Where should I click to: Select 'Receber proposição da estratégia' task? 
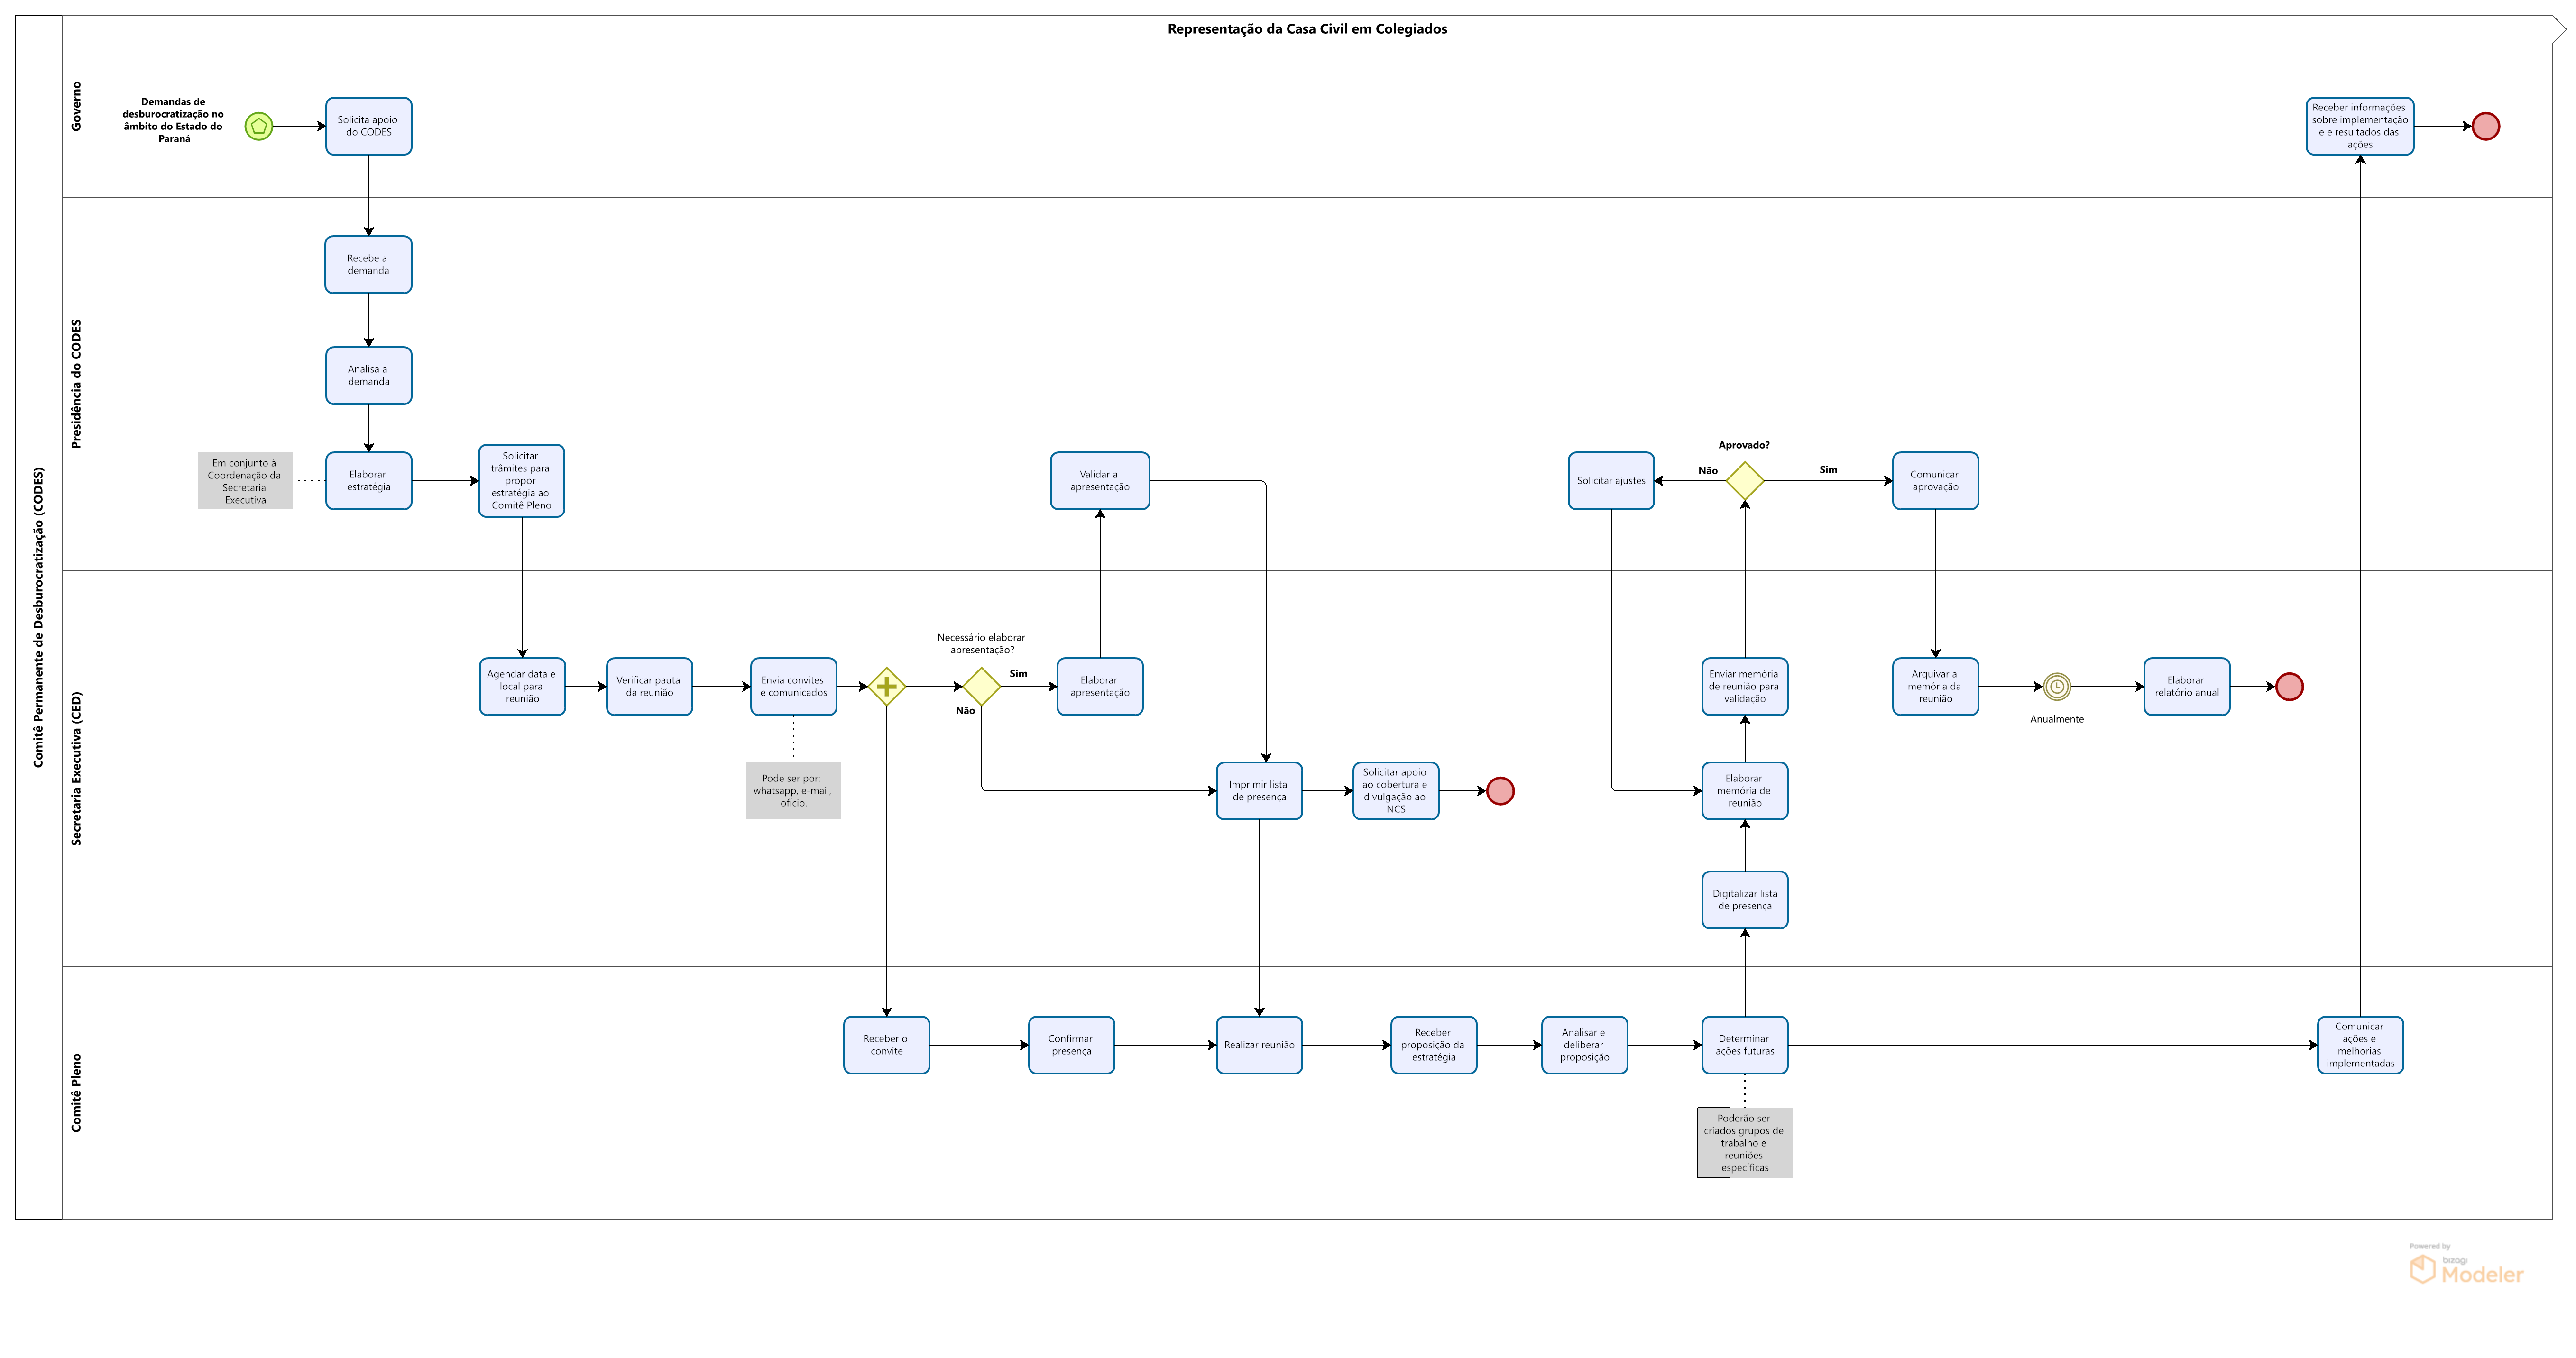coord(1434,1045)
